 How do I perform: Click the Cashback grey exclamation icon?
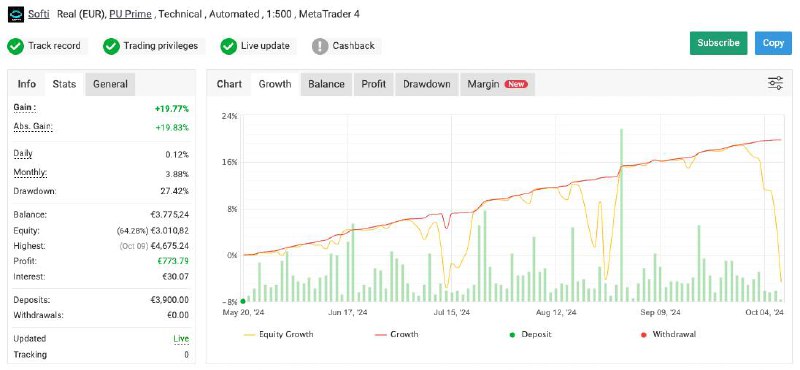tap(320, 46)
